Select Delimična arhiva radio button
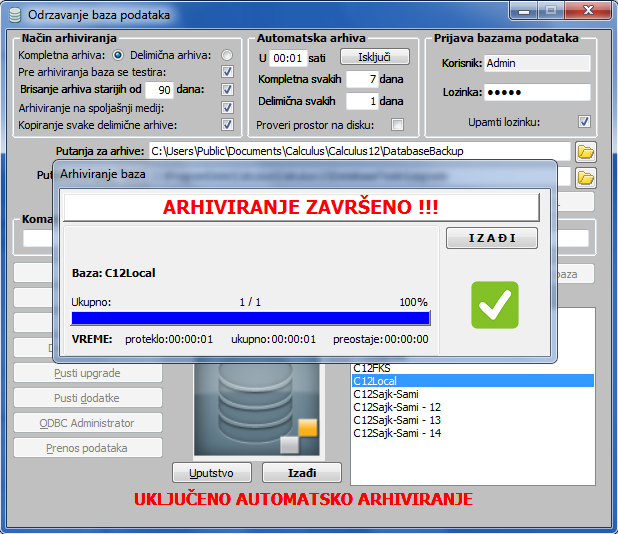 click(227, 55)
